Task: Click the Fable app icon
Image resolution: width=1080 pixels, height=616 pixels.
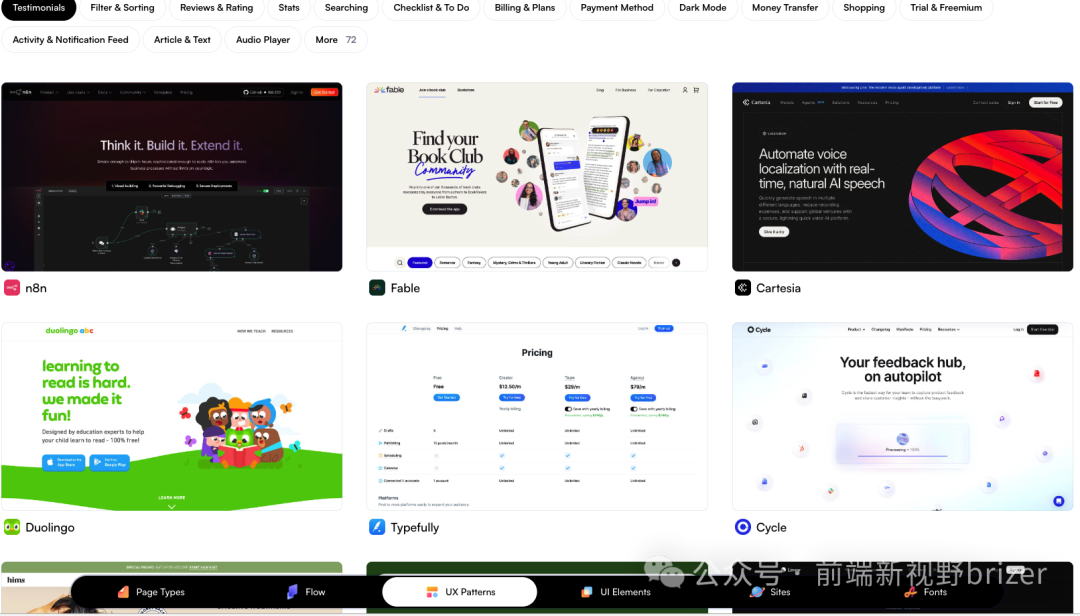Action: click(x=377, y=288)
